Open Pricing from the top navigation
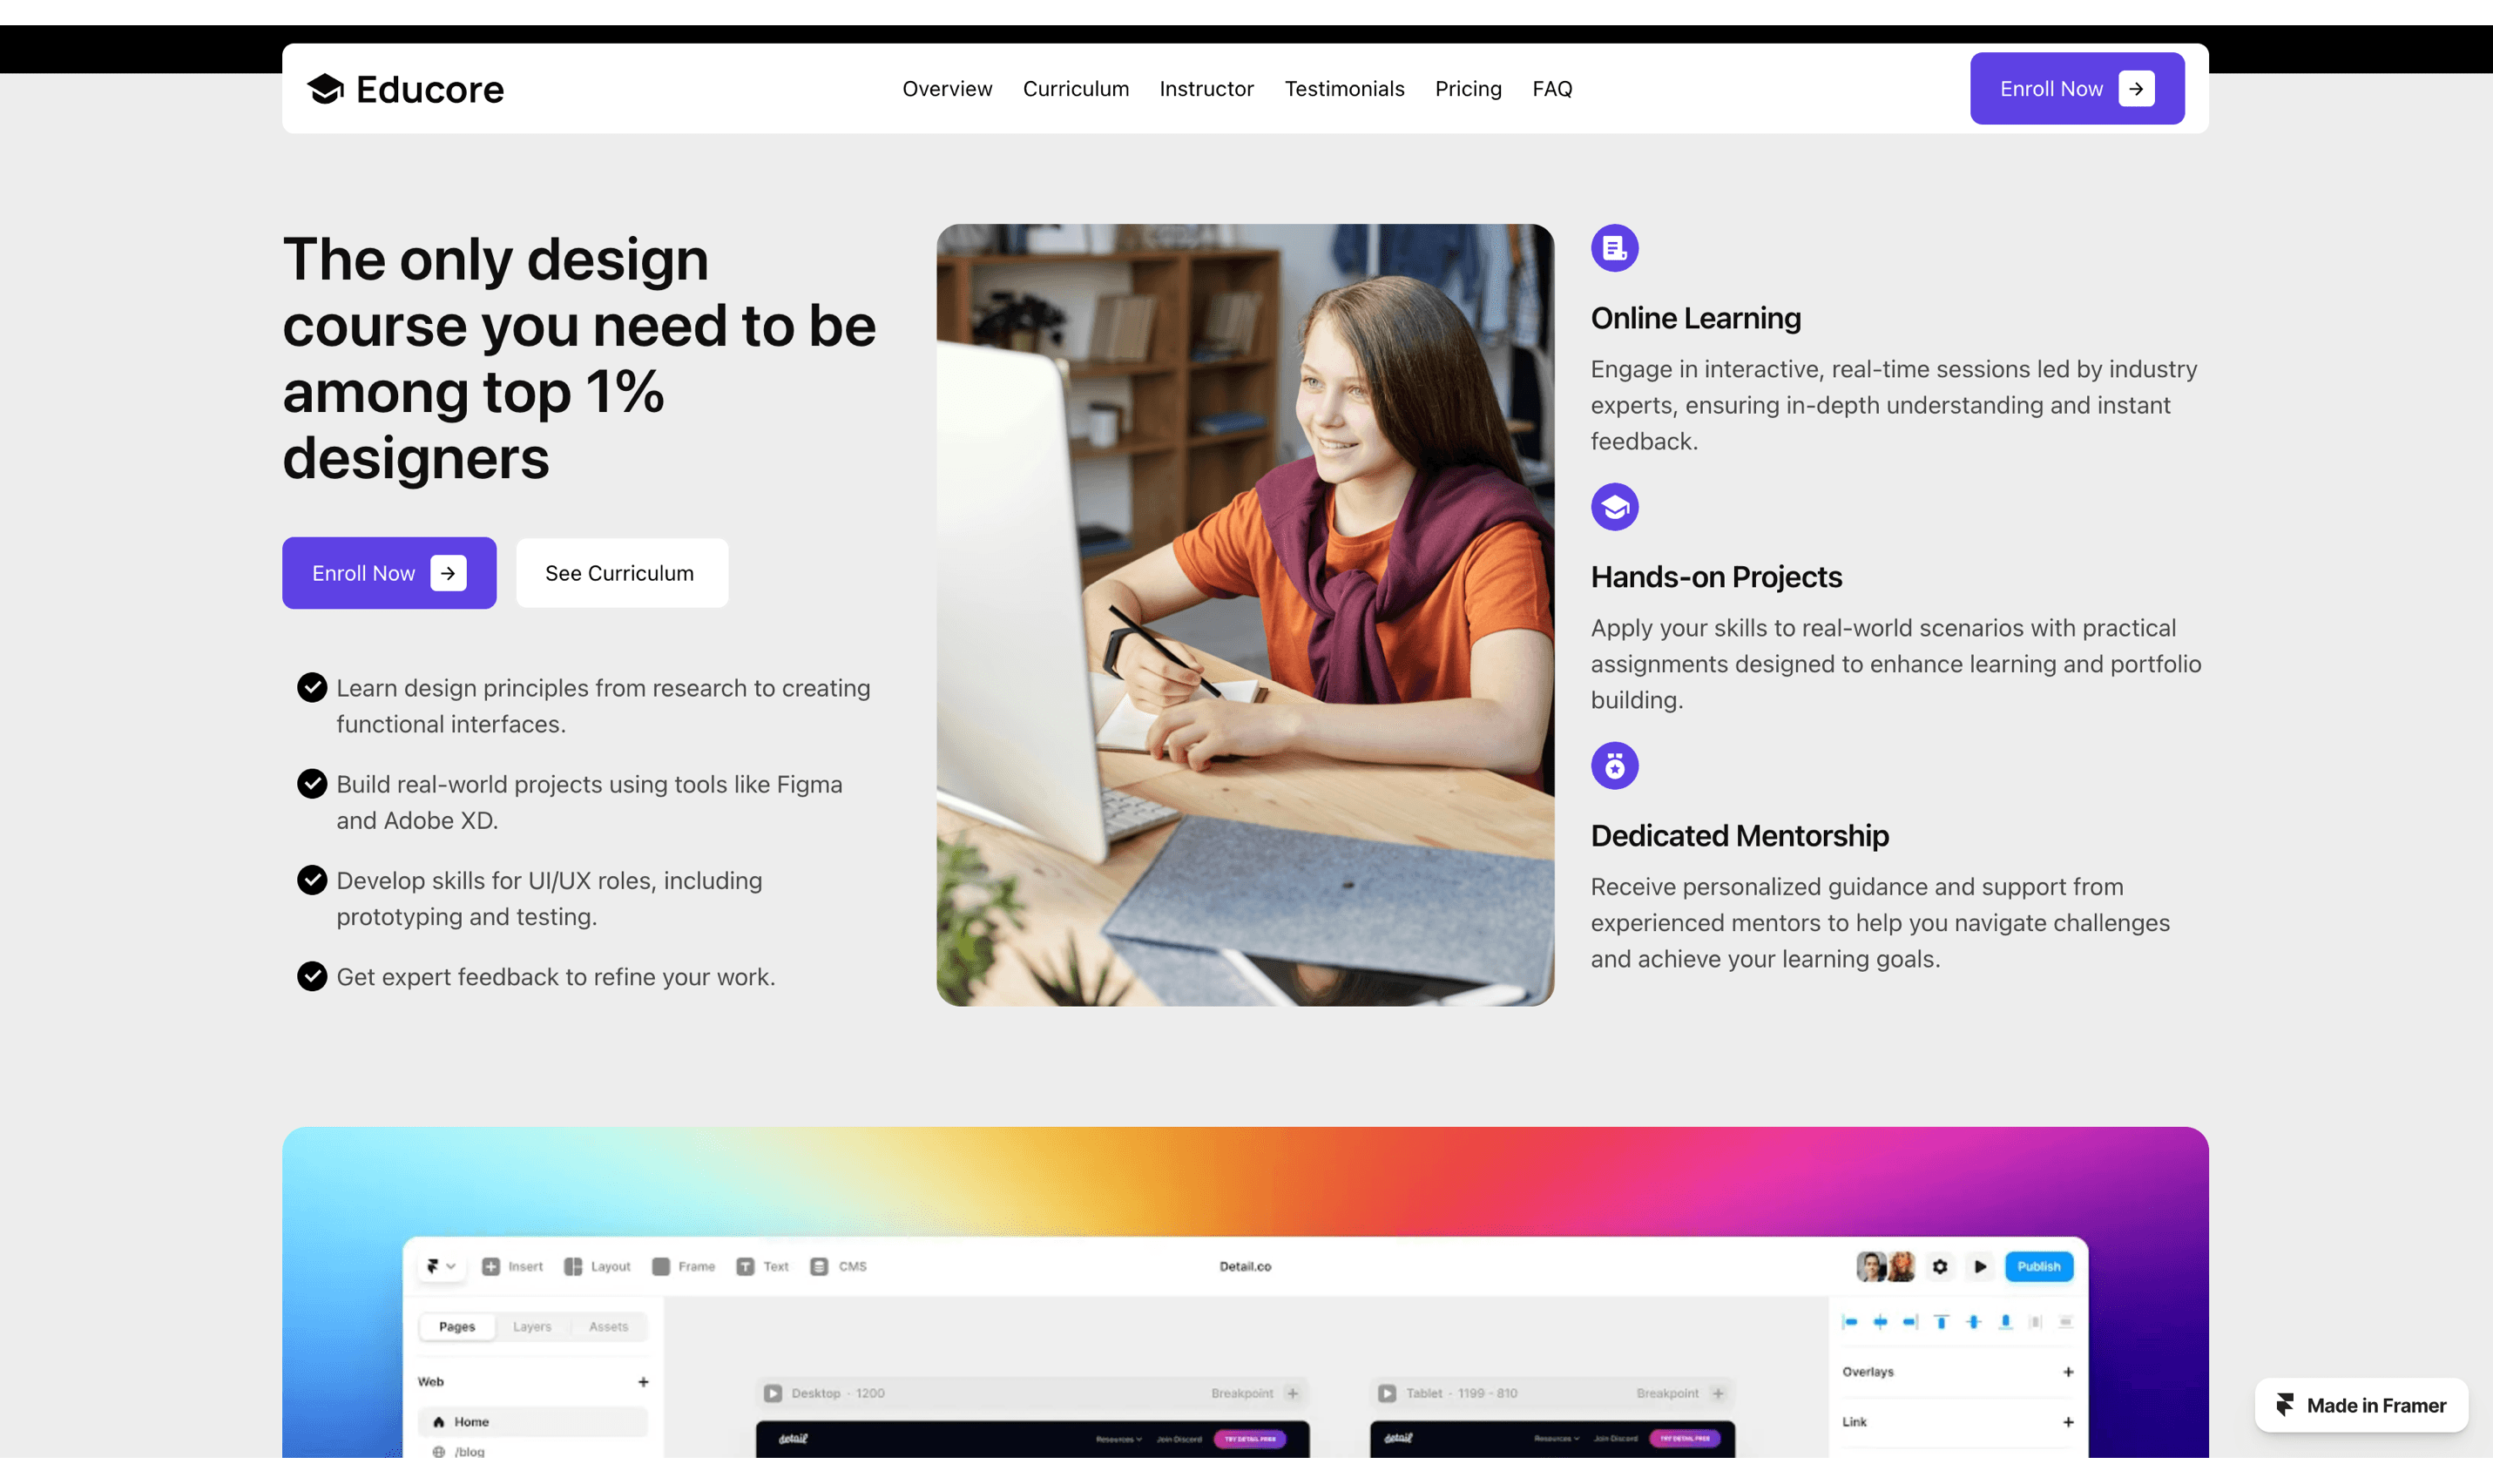 1467,89
